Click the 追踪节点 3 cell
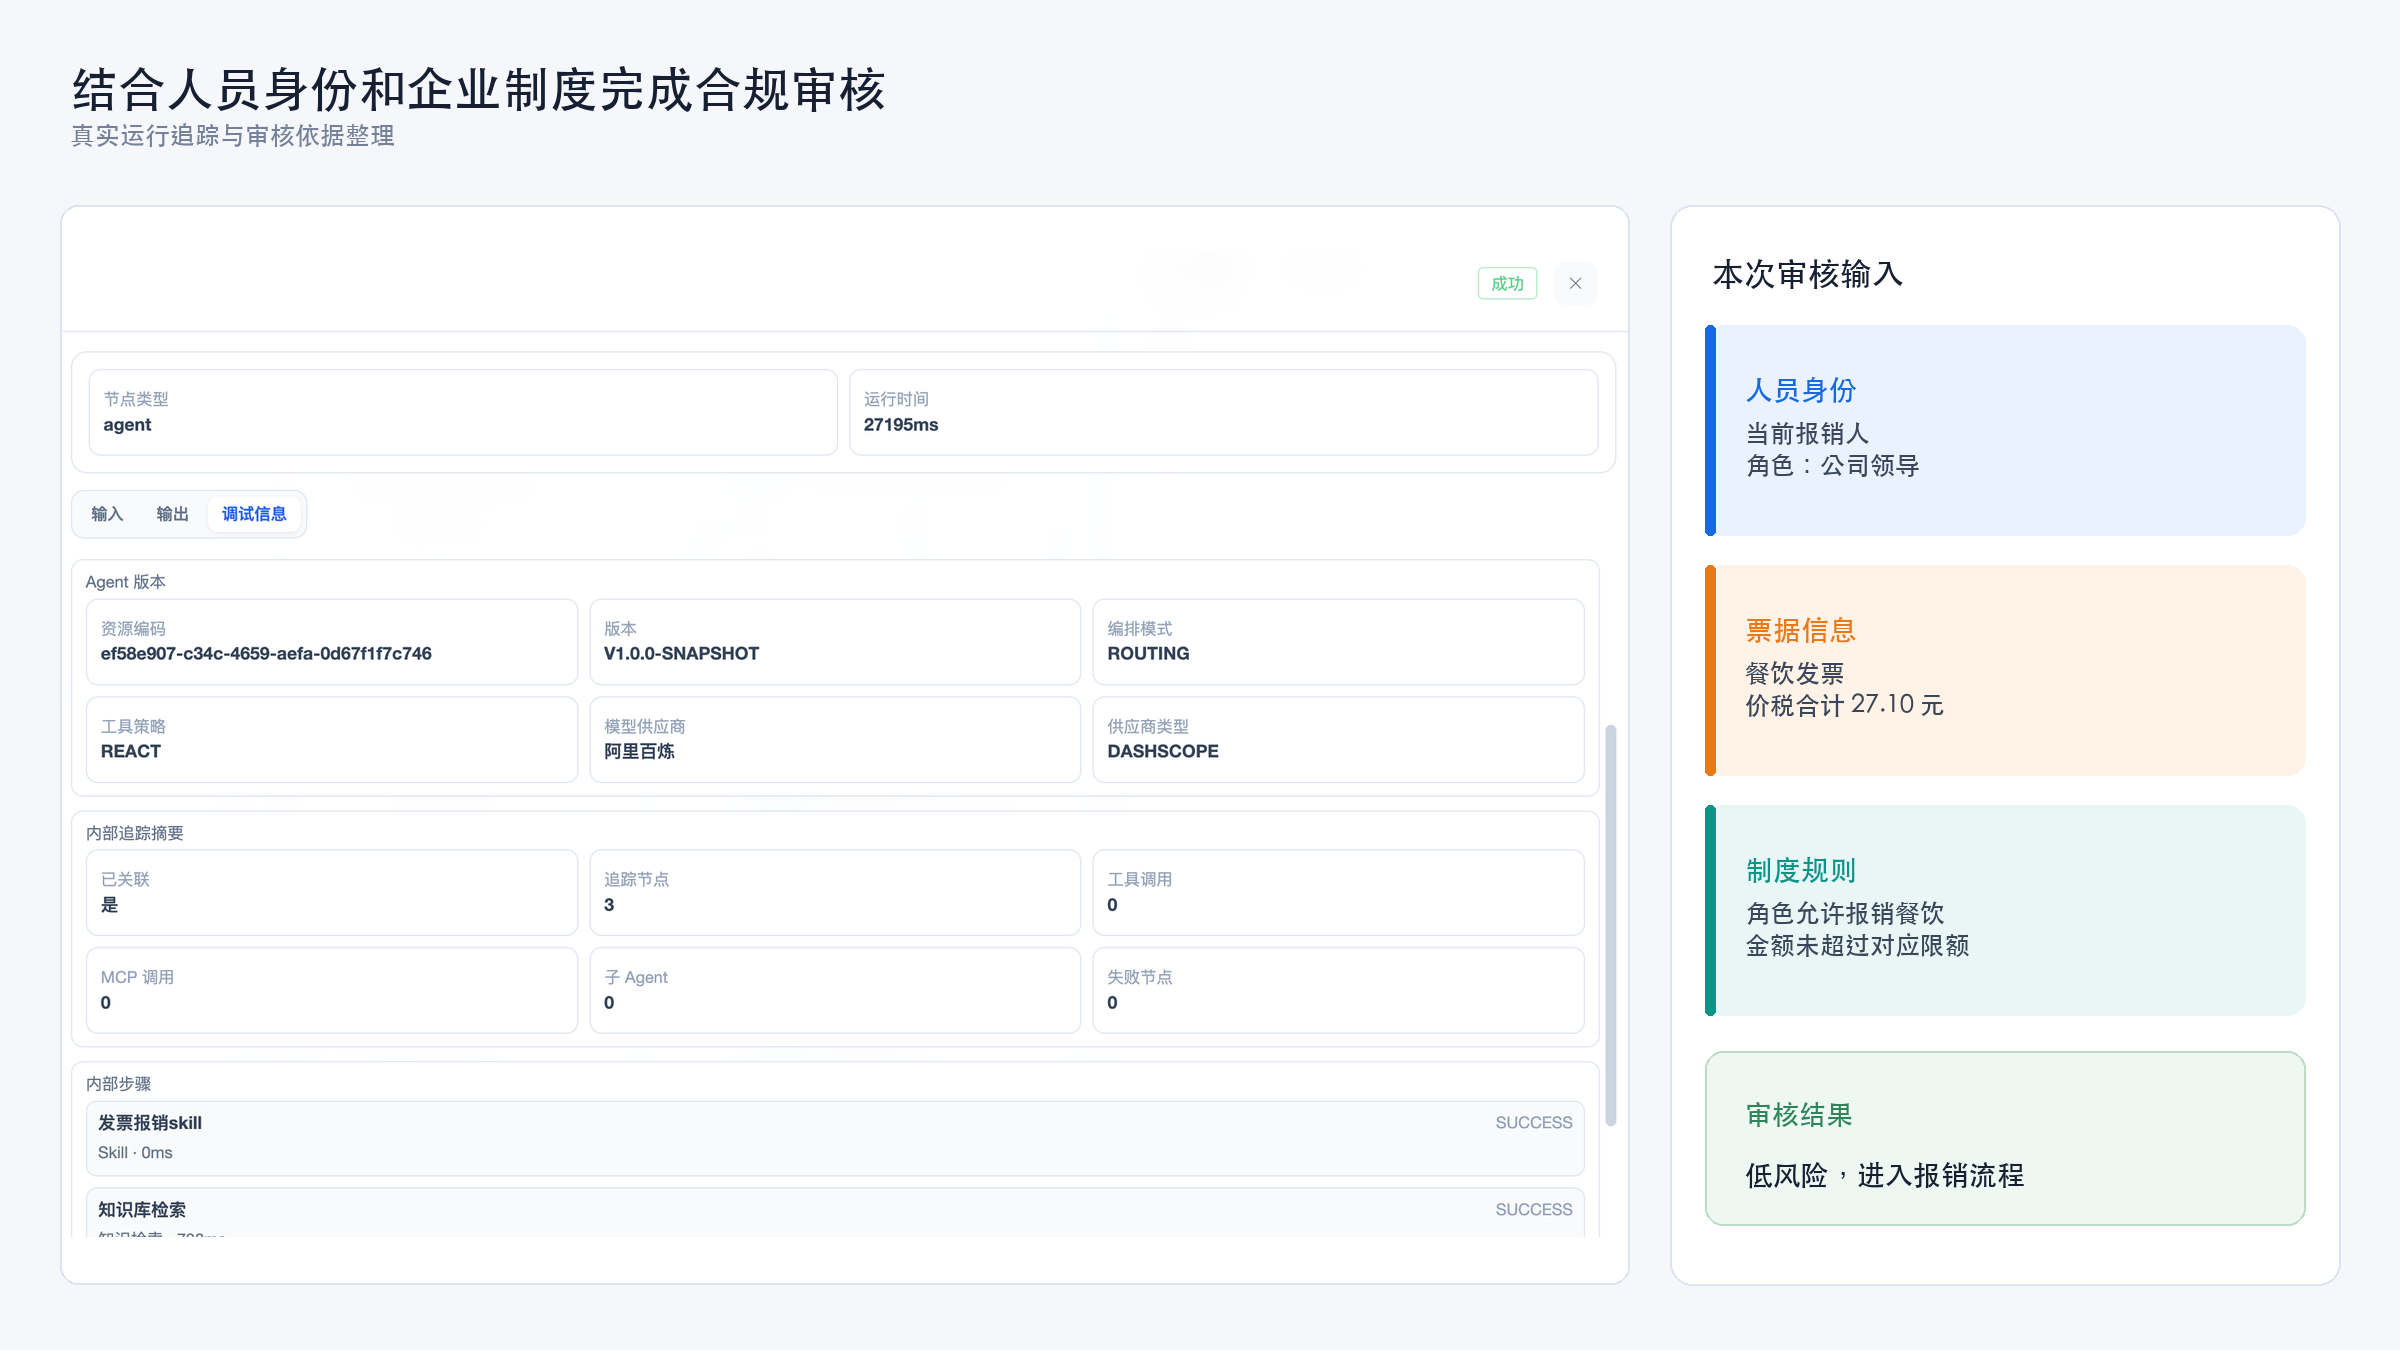 tap(835, 892)
